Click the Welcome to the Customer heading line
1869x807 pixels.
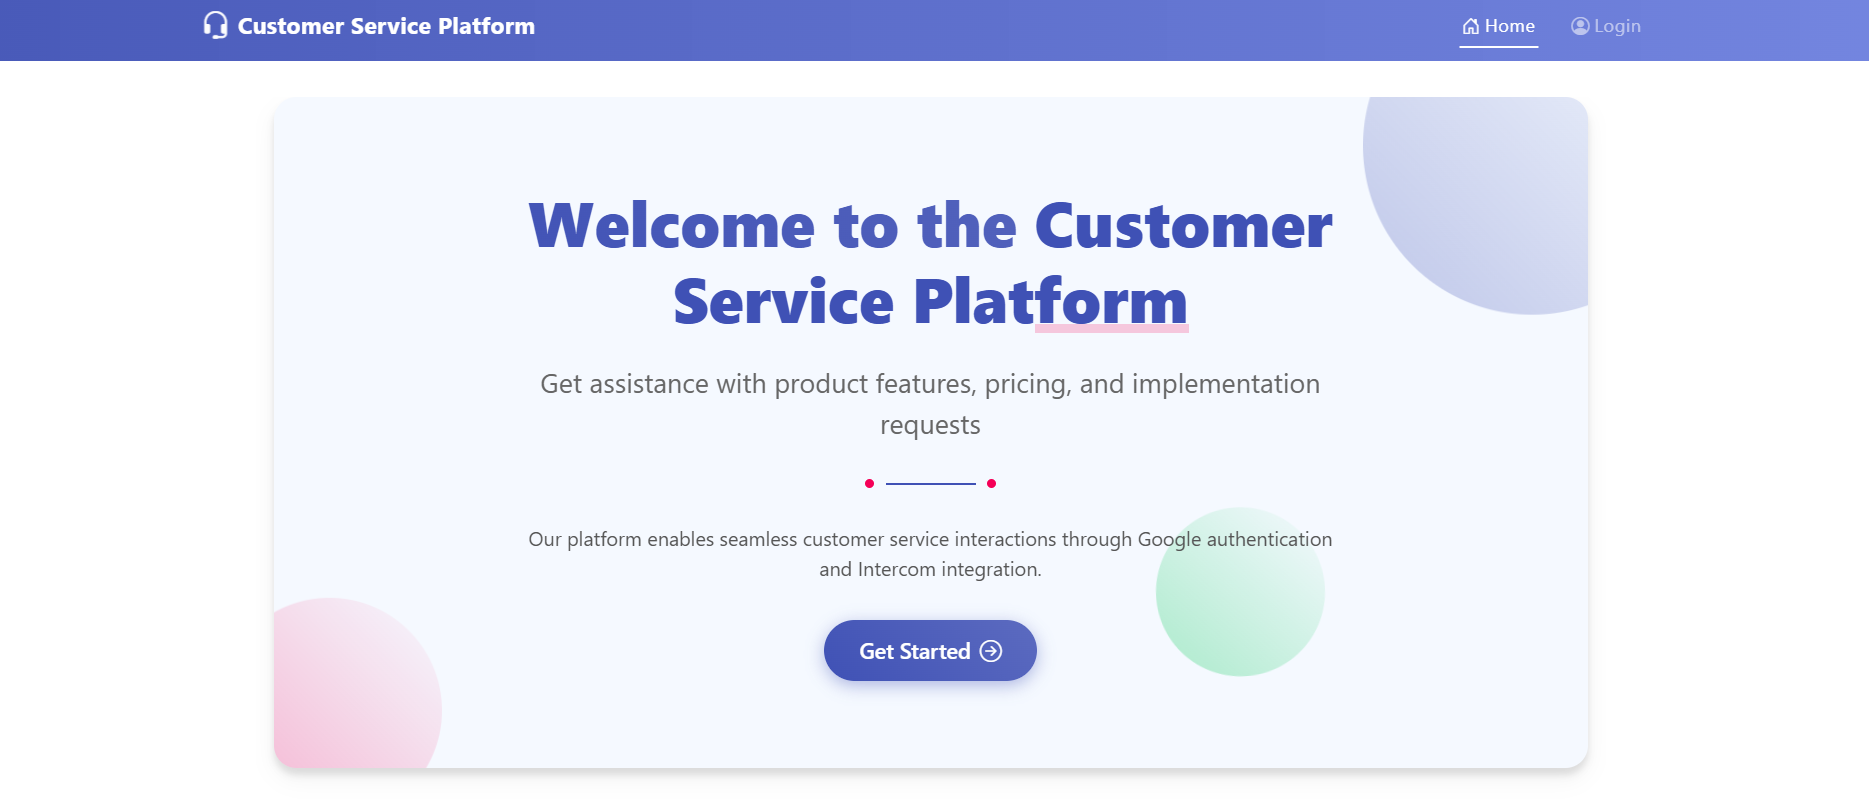930,226
